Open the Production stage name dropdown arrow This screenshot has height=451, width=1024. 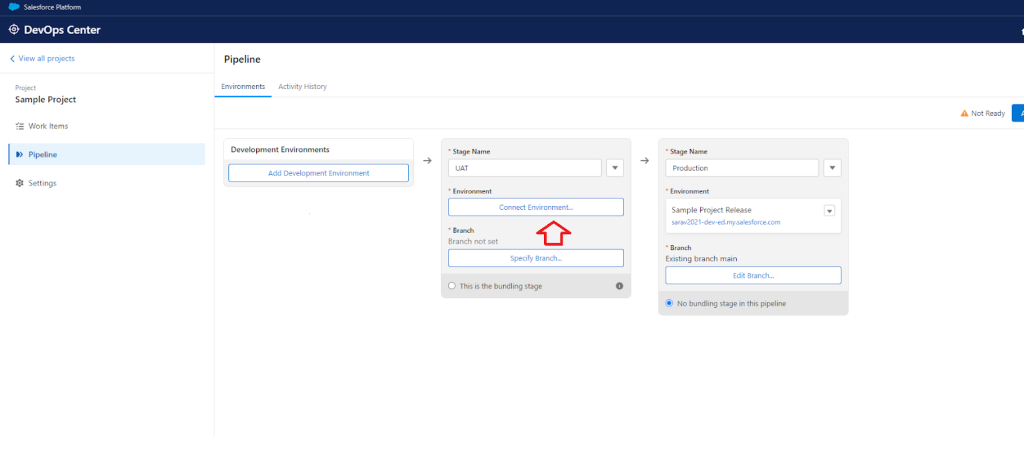point(832,168)
